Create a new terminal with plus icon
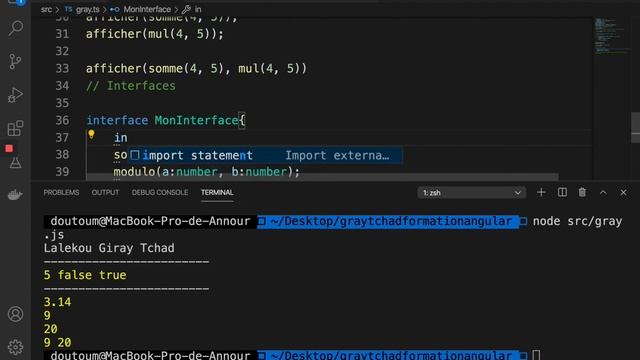The image size is (640, 360). pyautogui.click(x=541, y=192)
